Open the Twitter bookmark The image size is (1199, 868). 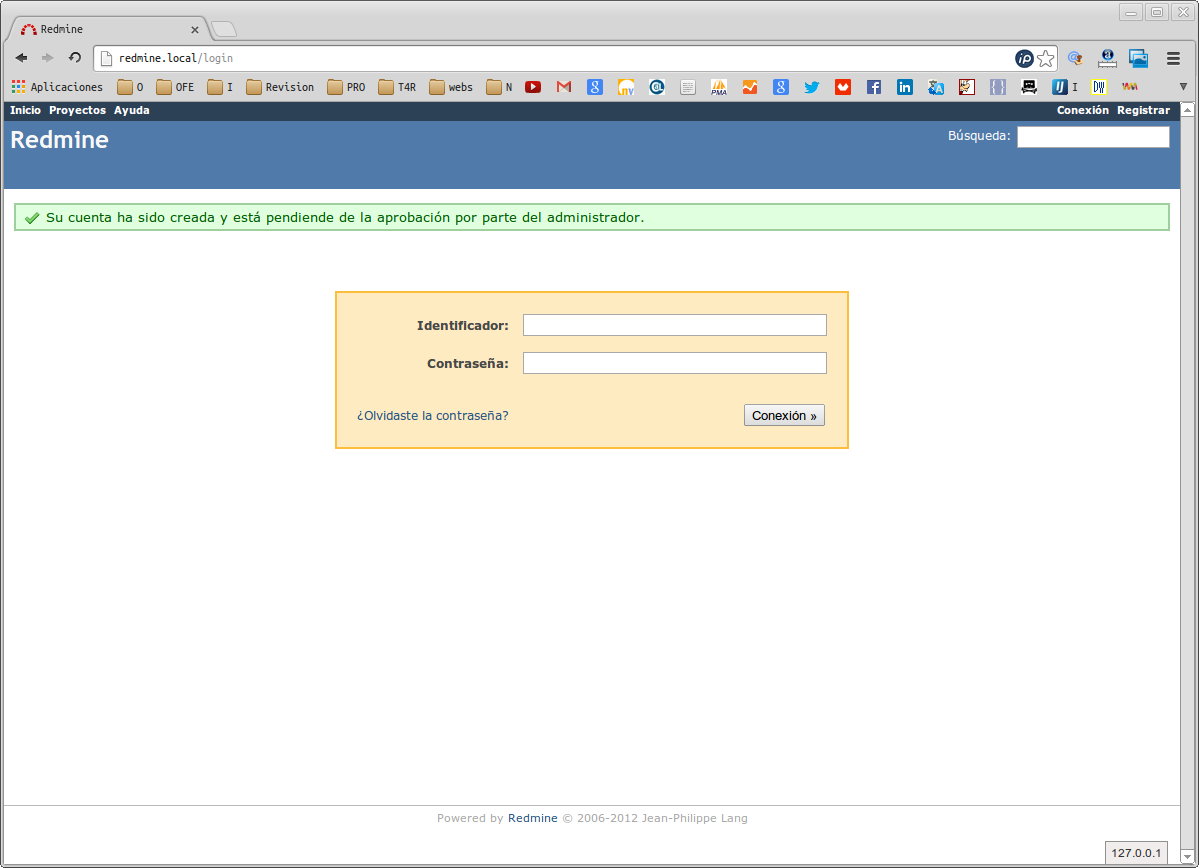coord(811,87)
